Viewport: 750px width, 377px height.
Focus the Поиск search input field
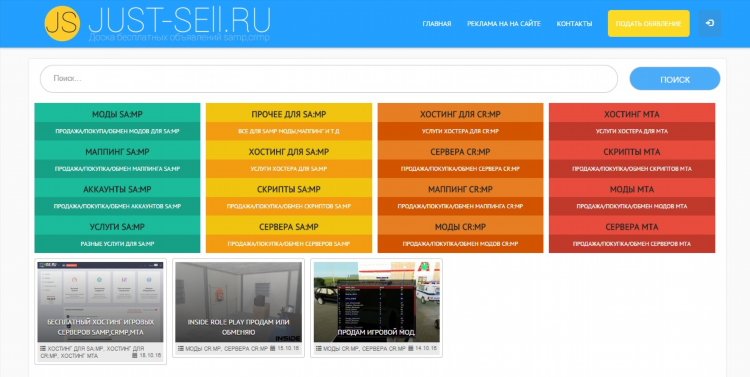(x=329, y=78)
